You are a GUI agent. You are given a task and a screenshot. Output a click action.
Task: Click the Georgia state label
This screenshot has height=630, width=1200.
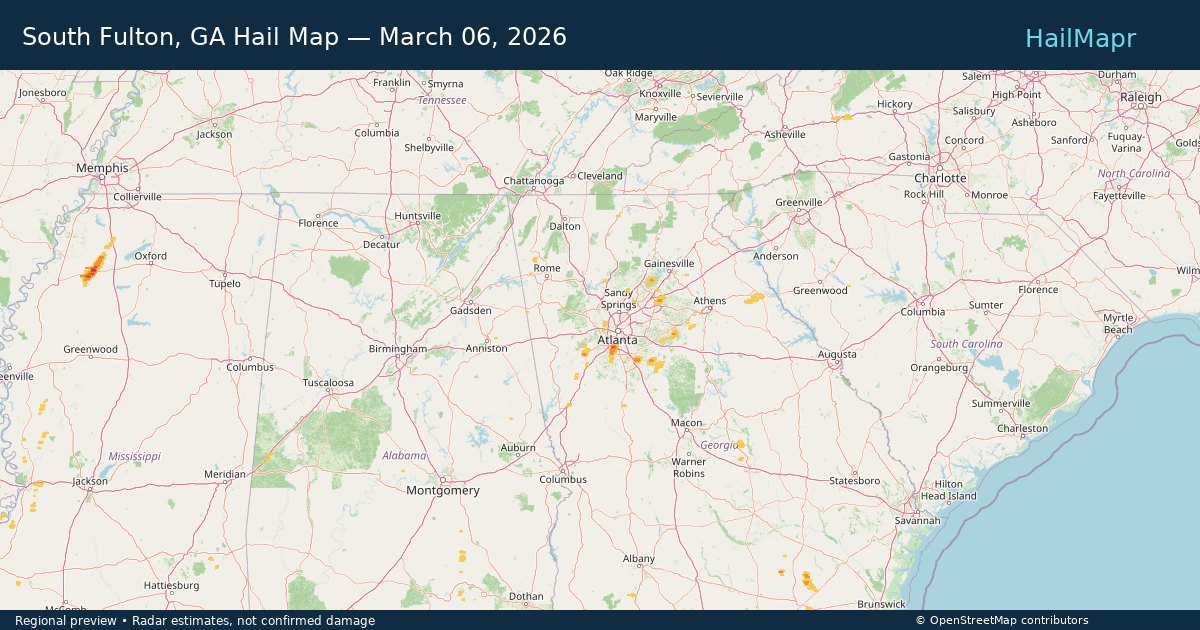coord(719,445)
